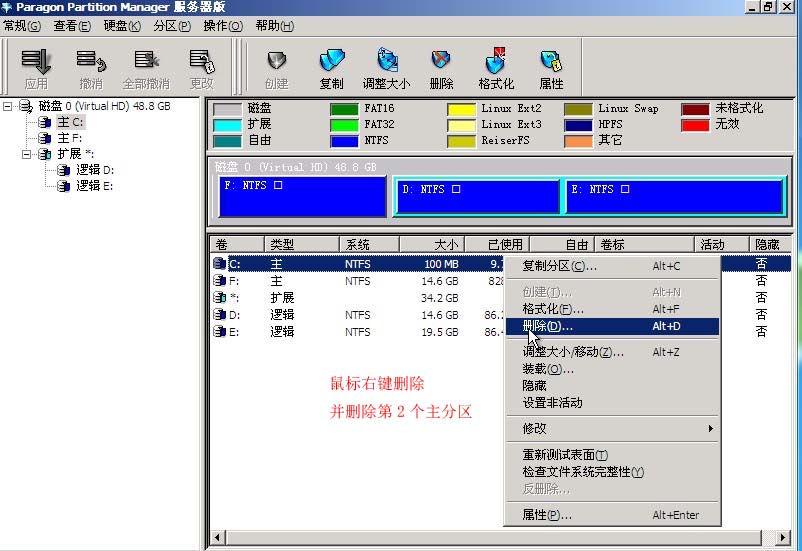Select 逻辑 E: in the disk tree
Image resolution: width=802 pixels, height=551 pixels.
point(95,185)
